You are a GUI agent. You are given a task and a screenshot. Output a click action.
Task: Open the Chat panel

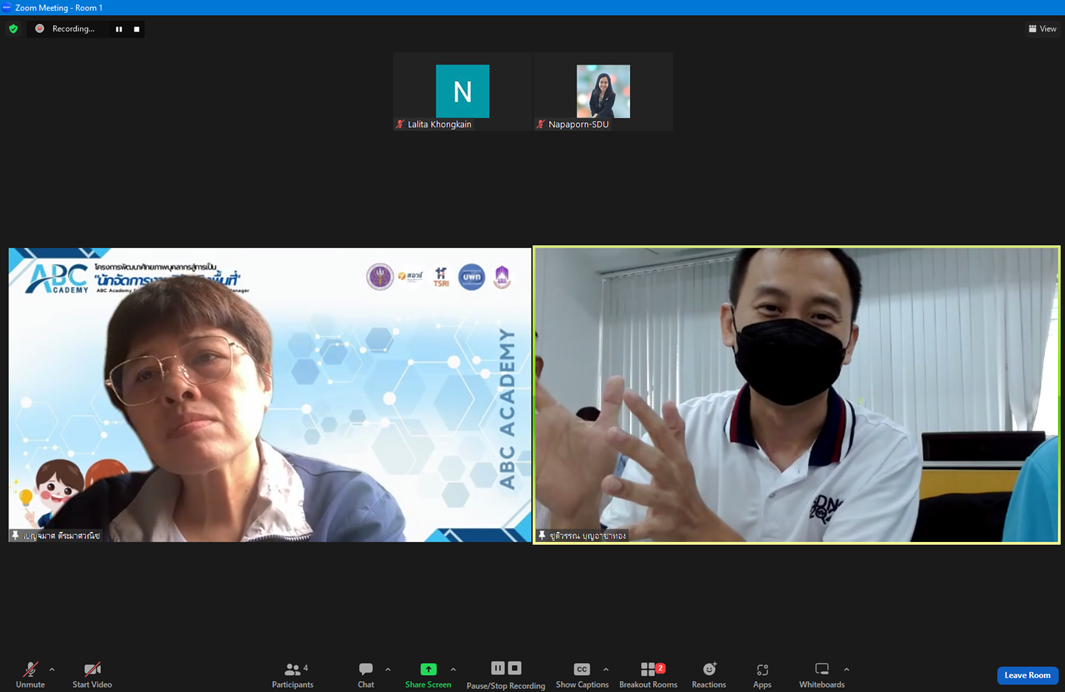click(x=366, y=674)
